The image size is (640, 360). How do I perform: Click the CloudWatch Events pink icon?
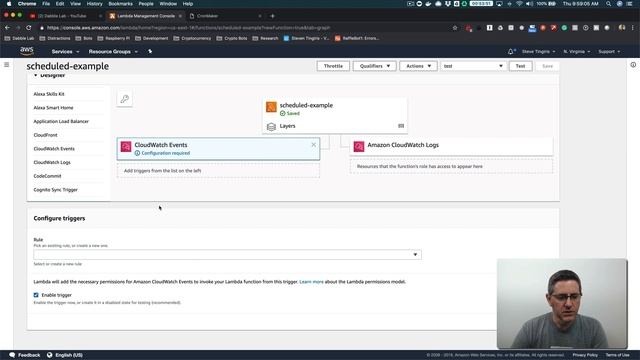126,147
